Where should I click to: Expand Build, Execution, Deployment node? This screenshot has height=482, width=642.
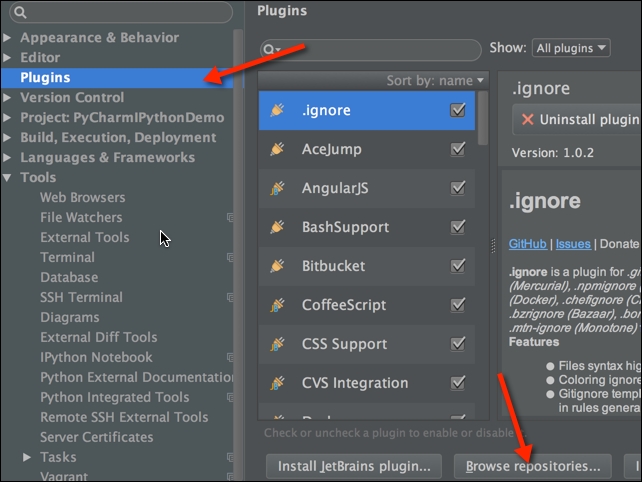[7, 138]
